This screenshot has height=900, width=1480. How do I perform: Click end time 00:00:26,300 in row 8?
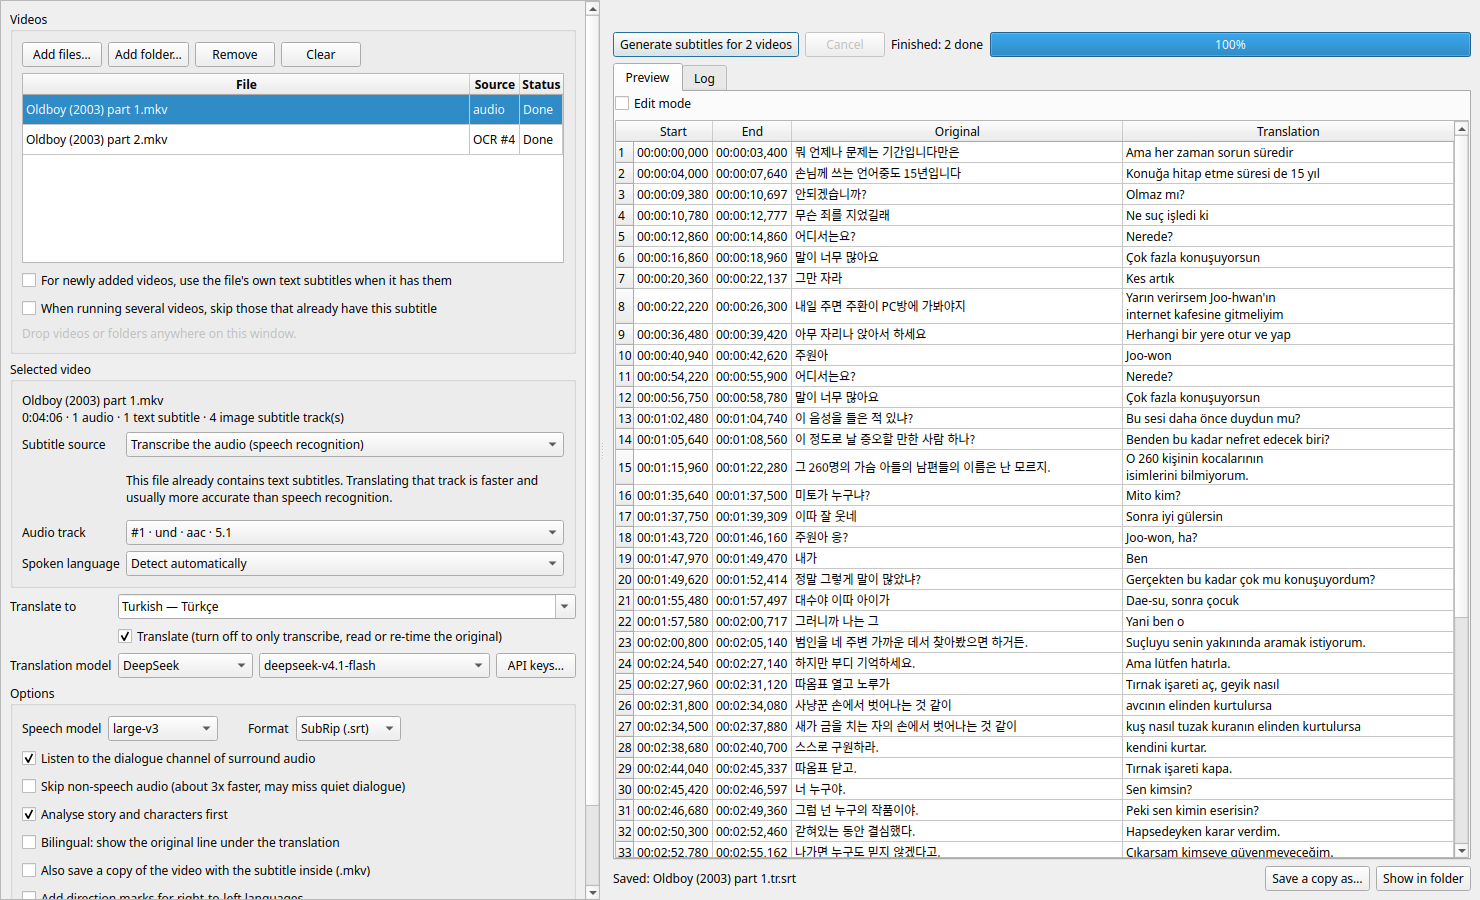click(752, 307)
